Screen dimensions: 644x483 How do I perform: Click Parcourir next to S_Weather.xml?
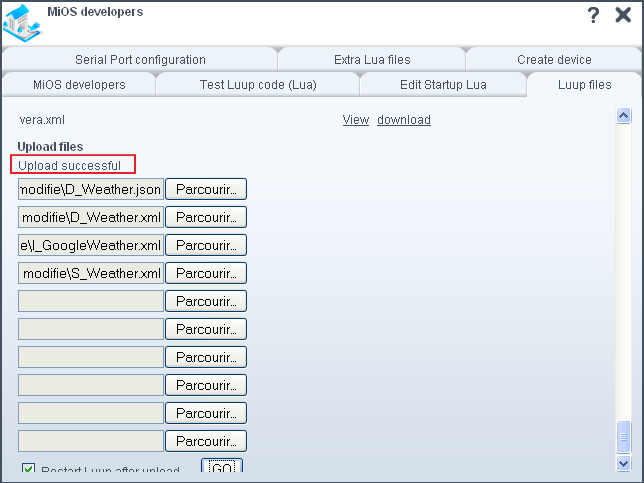tap(206, 273)
